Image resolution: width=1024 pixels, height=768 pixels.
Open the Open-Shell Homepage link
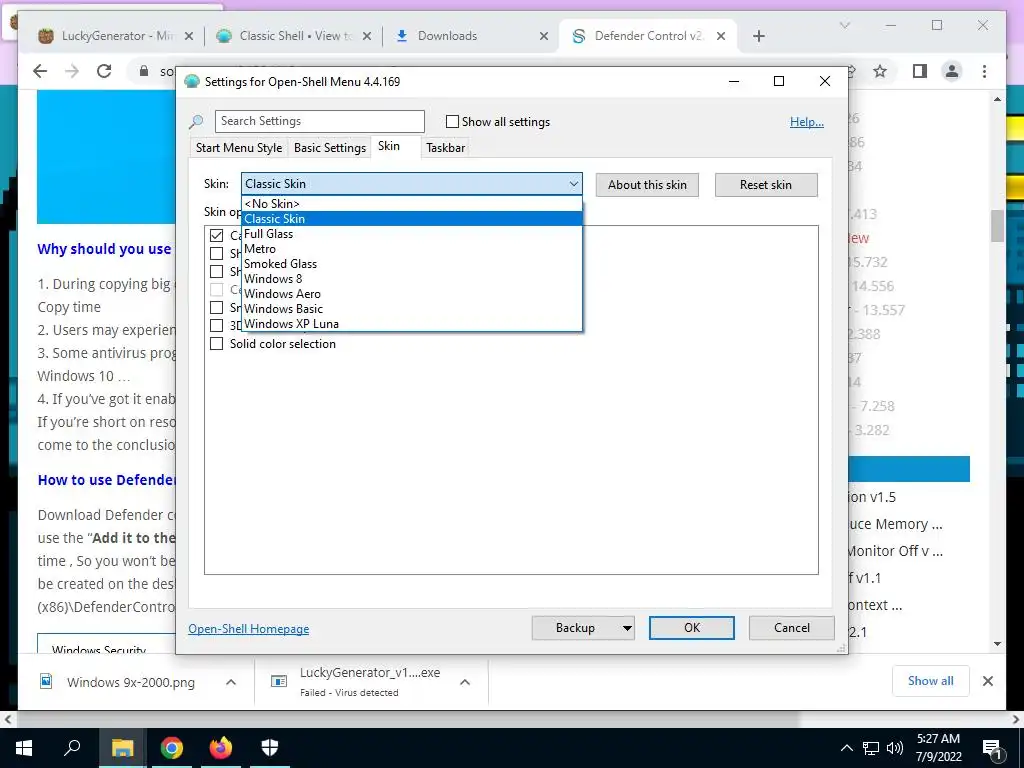coord(249,629)
